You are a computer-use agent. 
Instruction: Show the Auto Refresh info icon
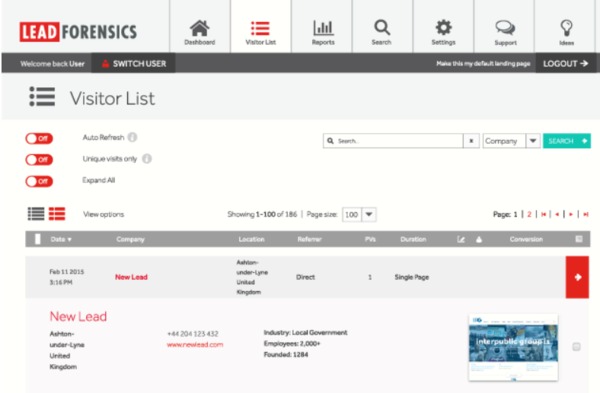(132, 137)
